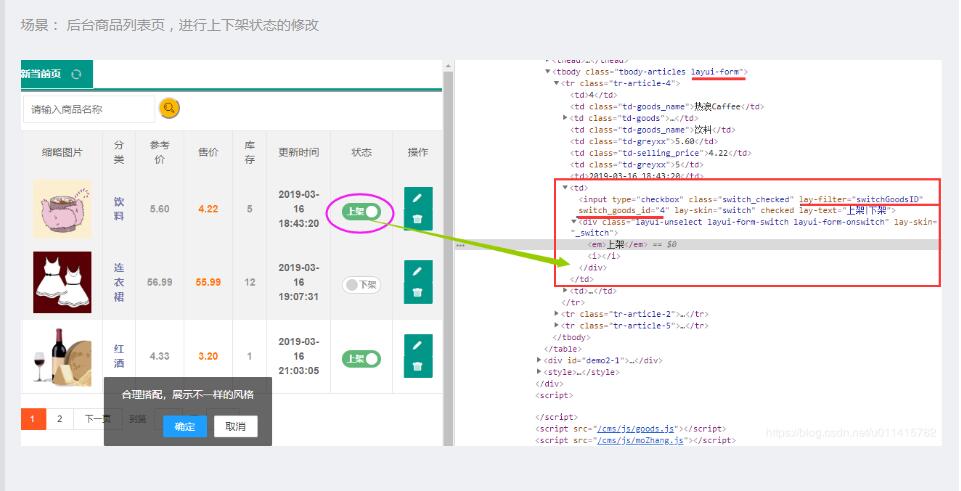This screenshot has height=491, width=961.
Task: Click the 售价 column header
Action: pos(208,152)
